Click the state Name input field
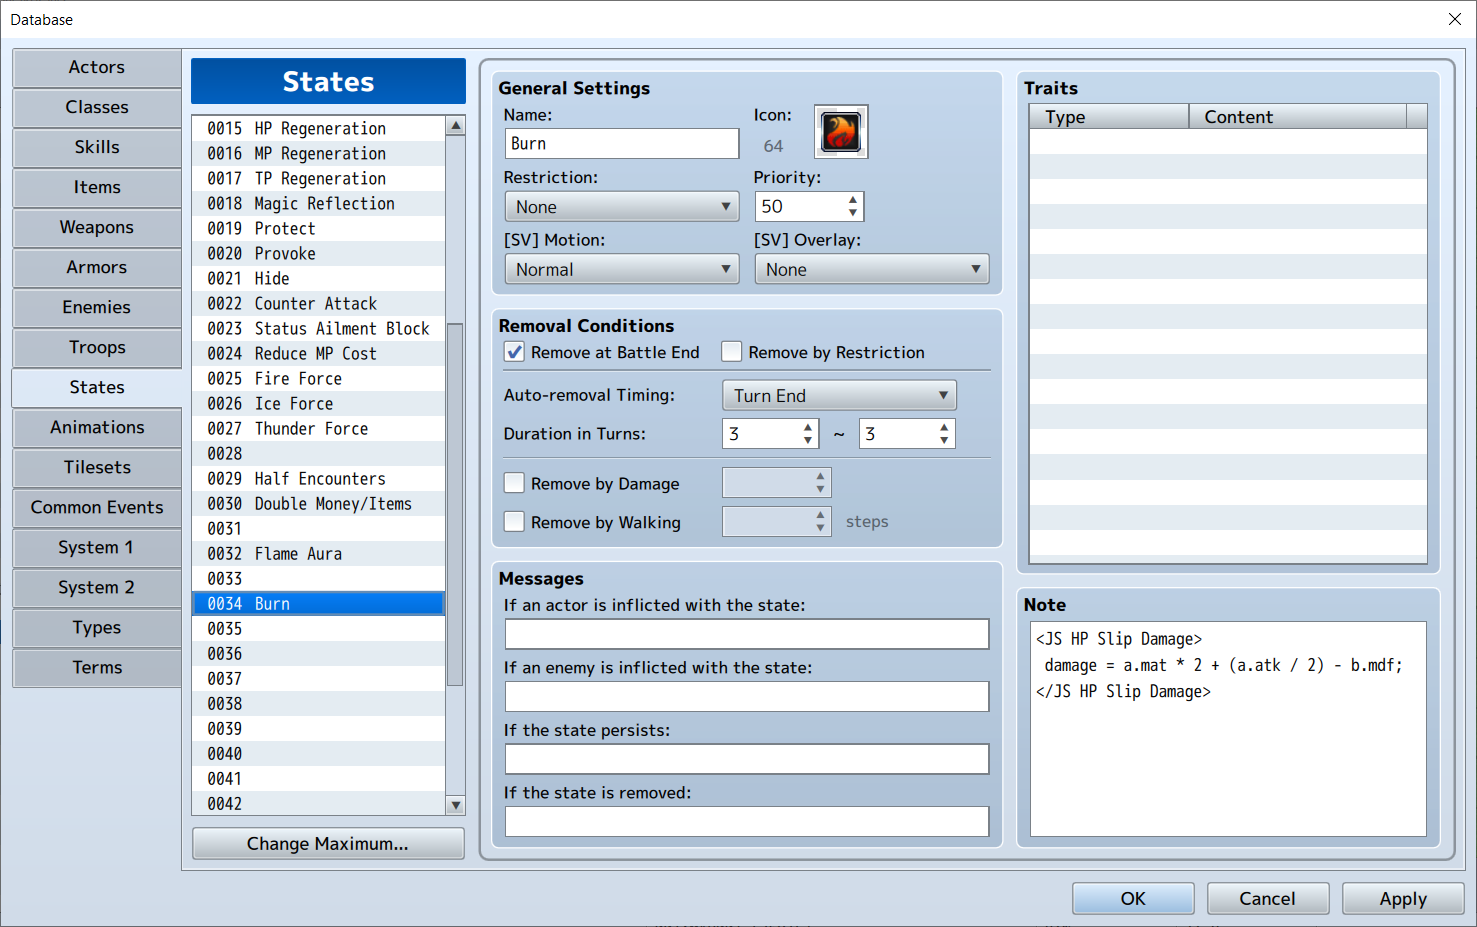Image resolution: width=1477 pixels, height=927 pixels. pyautogui.click(x=622, y=144)
